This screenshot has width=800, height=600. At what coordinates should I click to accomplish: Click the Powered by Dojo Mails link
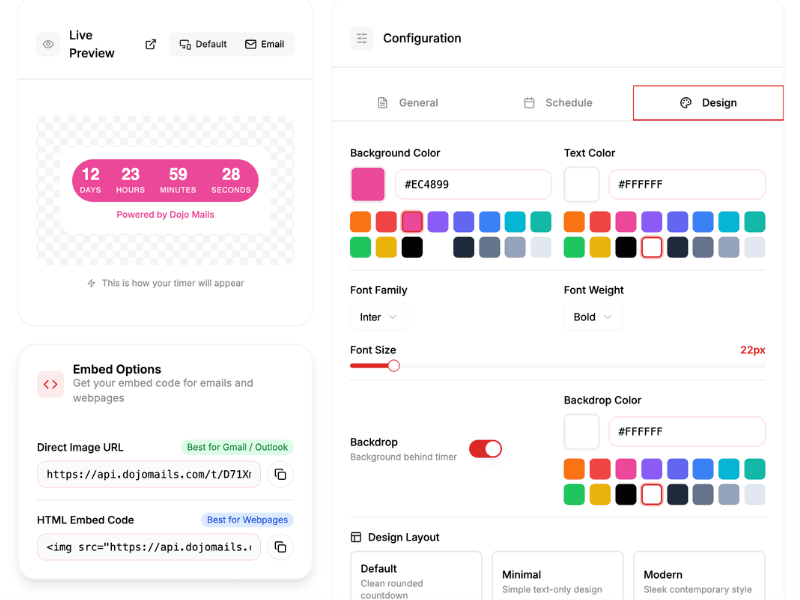coord(165,214)
